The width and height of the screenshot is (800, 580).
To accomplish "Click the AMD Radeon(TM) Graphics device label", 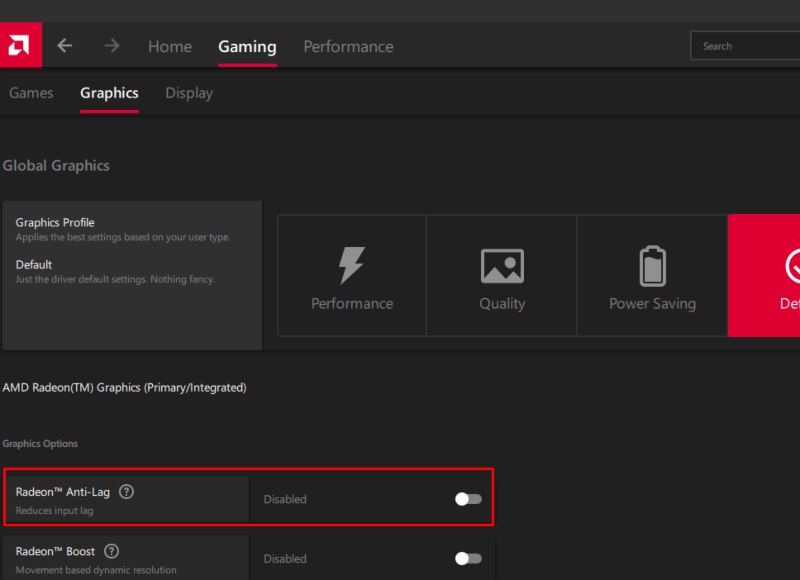I will tap(124, 387).
